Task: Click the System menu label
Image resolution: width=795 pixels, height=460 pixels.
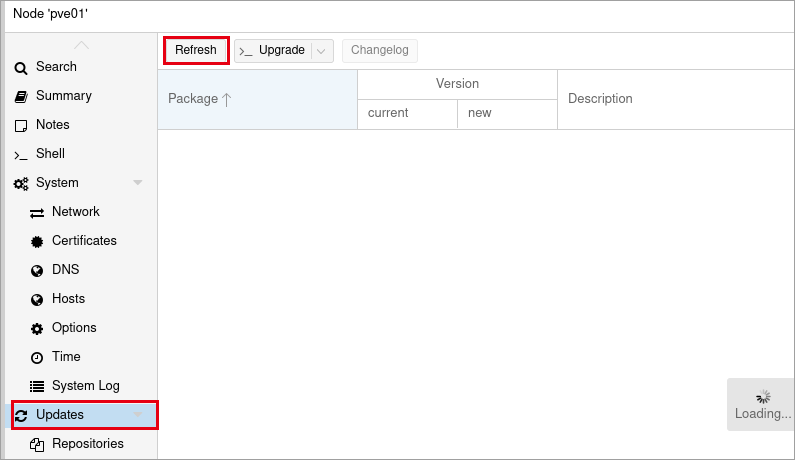Action: [57, 183]
